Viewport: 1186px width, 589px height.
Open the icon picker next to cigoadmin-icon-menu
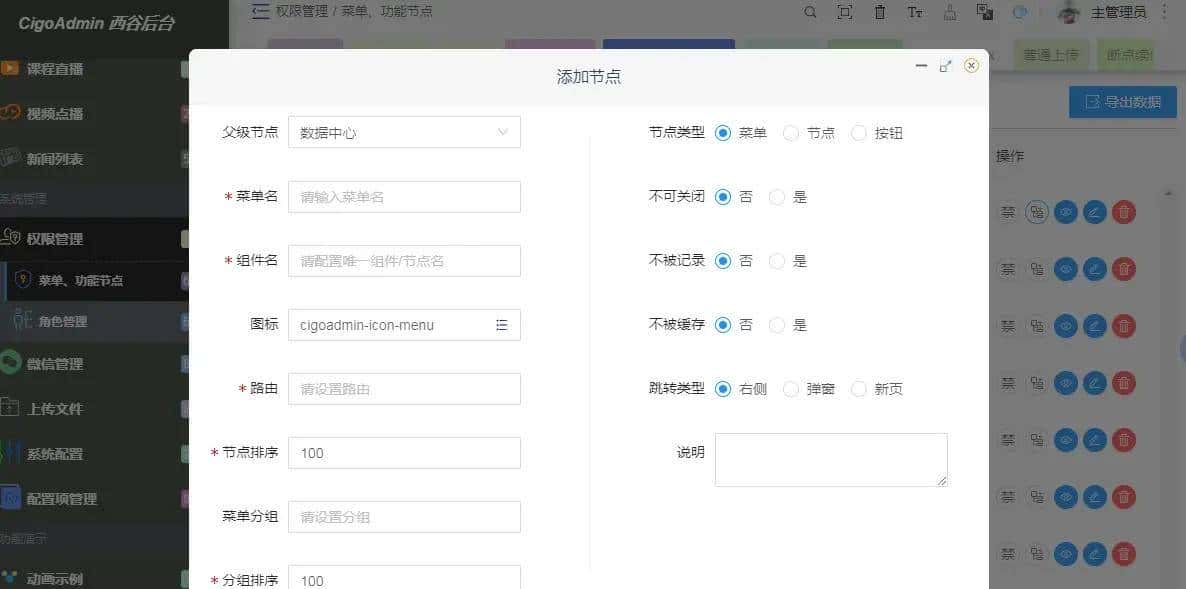coord(503,325)
